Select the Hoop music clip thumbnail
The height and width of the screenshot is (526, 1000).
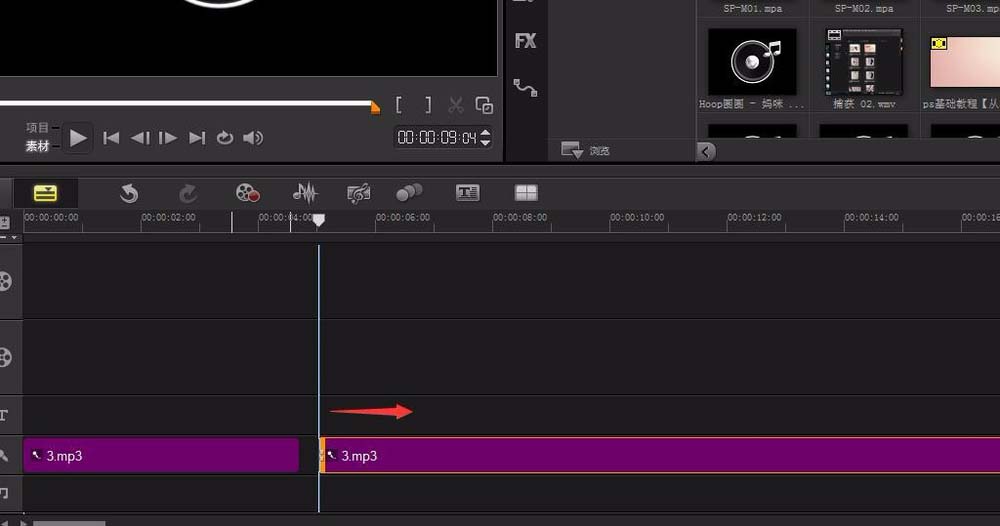[752, 62]
